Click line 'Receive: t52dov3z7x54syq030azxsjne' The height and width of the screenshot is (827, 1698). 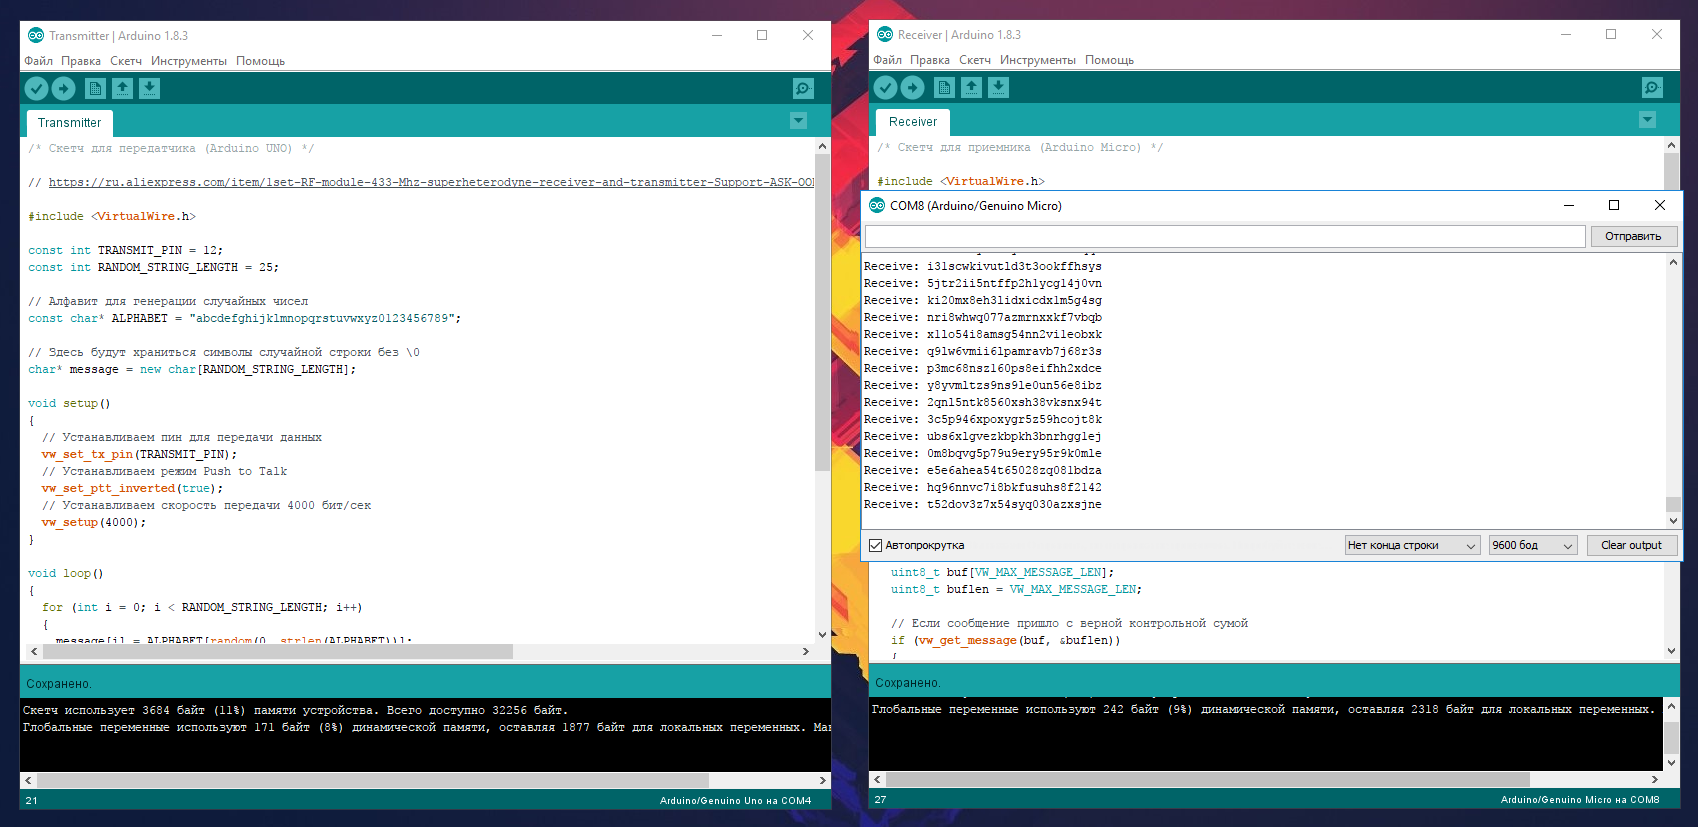[982, 505]
